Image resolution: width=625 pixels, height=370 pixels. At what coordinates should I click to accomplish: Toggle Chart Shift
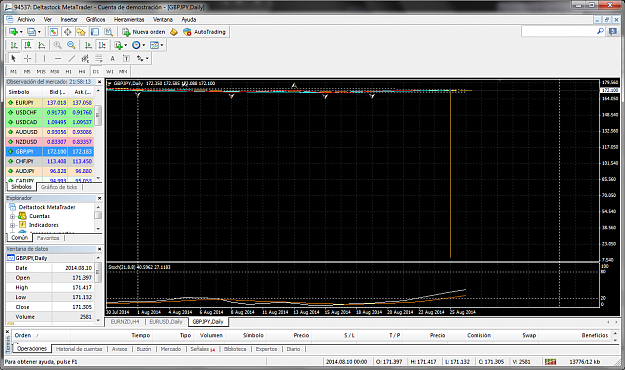(x=102, y=45)
